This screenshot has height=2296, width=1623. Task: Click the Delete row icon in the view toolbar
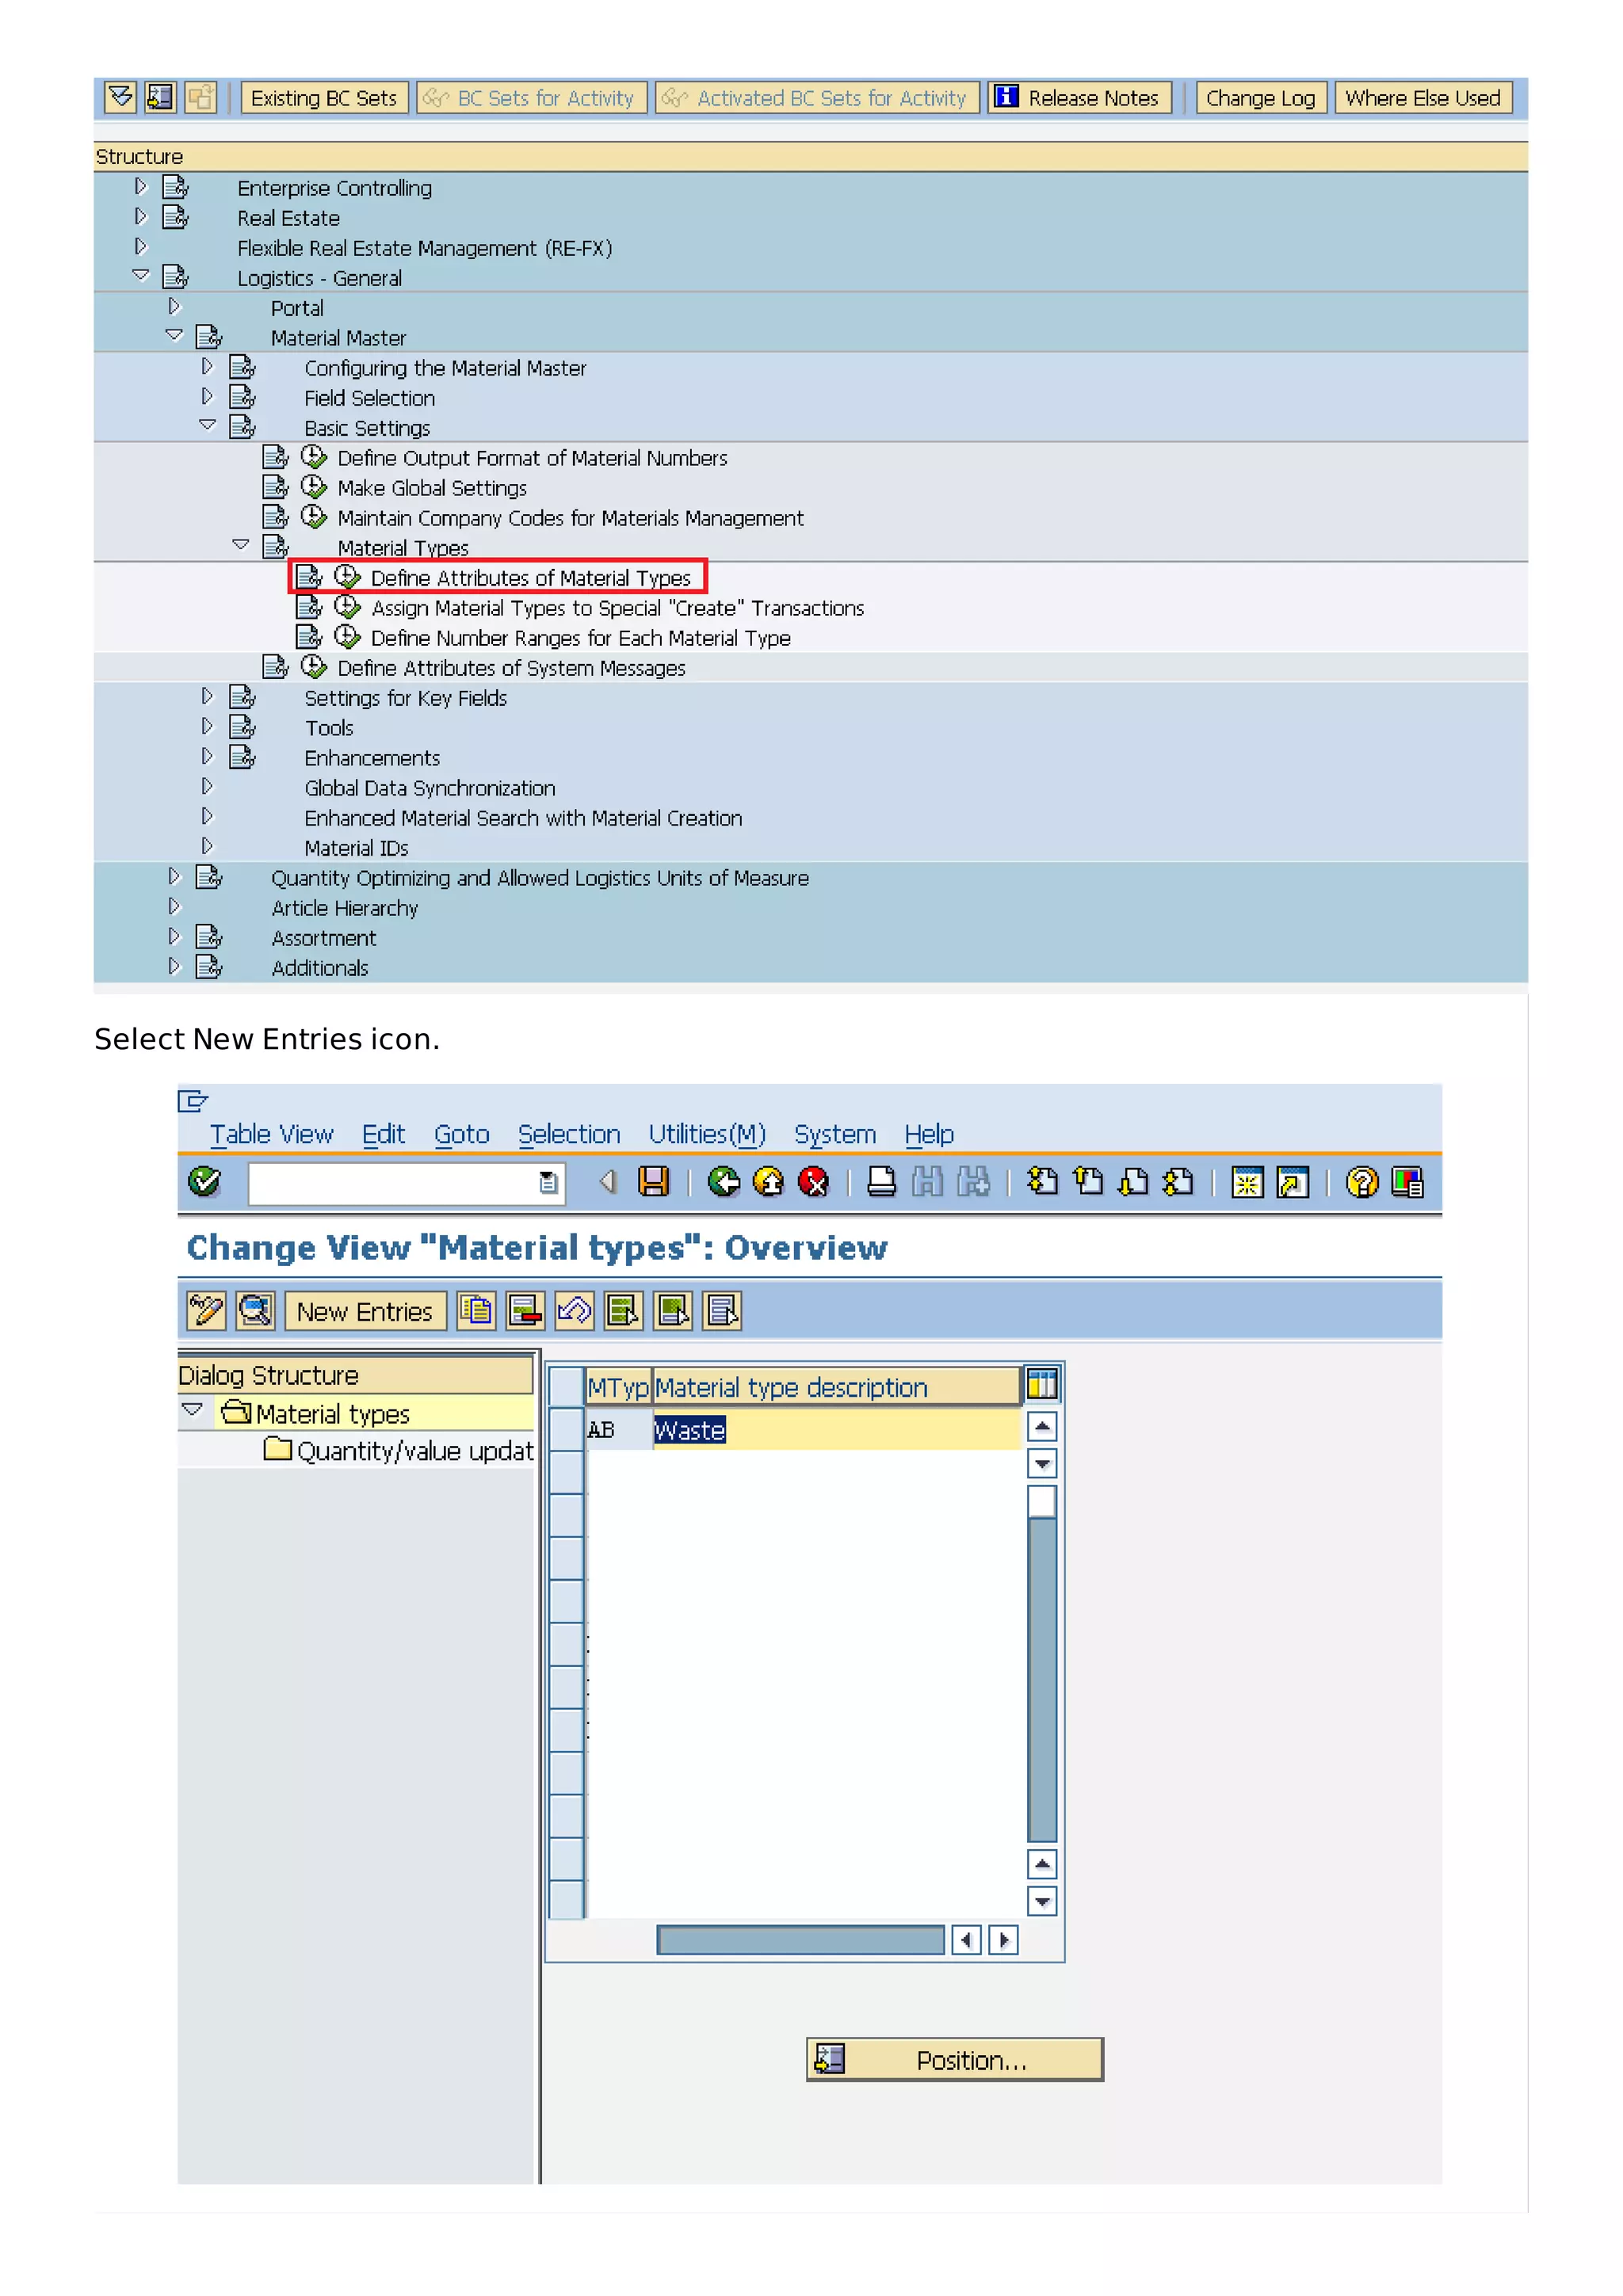click(525, 1311)
